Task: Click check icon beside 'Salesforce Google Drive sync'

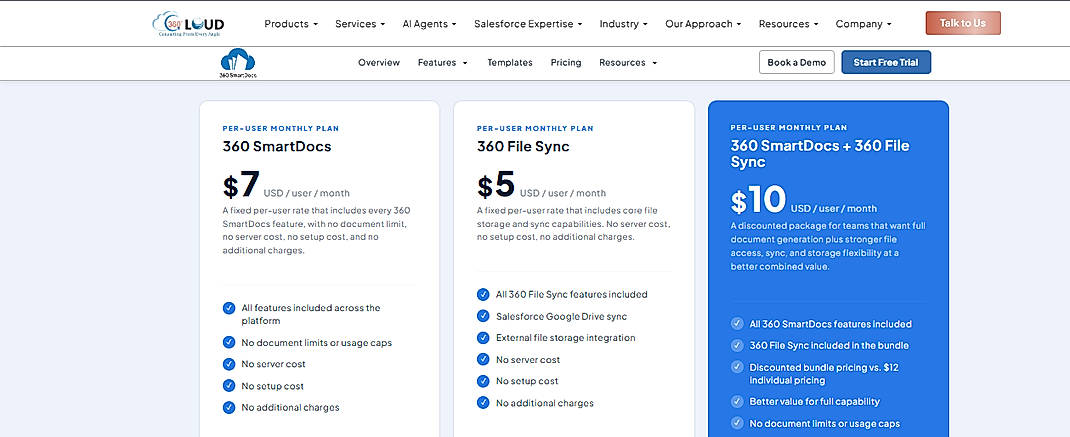Action: coord(483,316)
